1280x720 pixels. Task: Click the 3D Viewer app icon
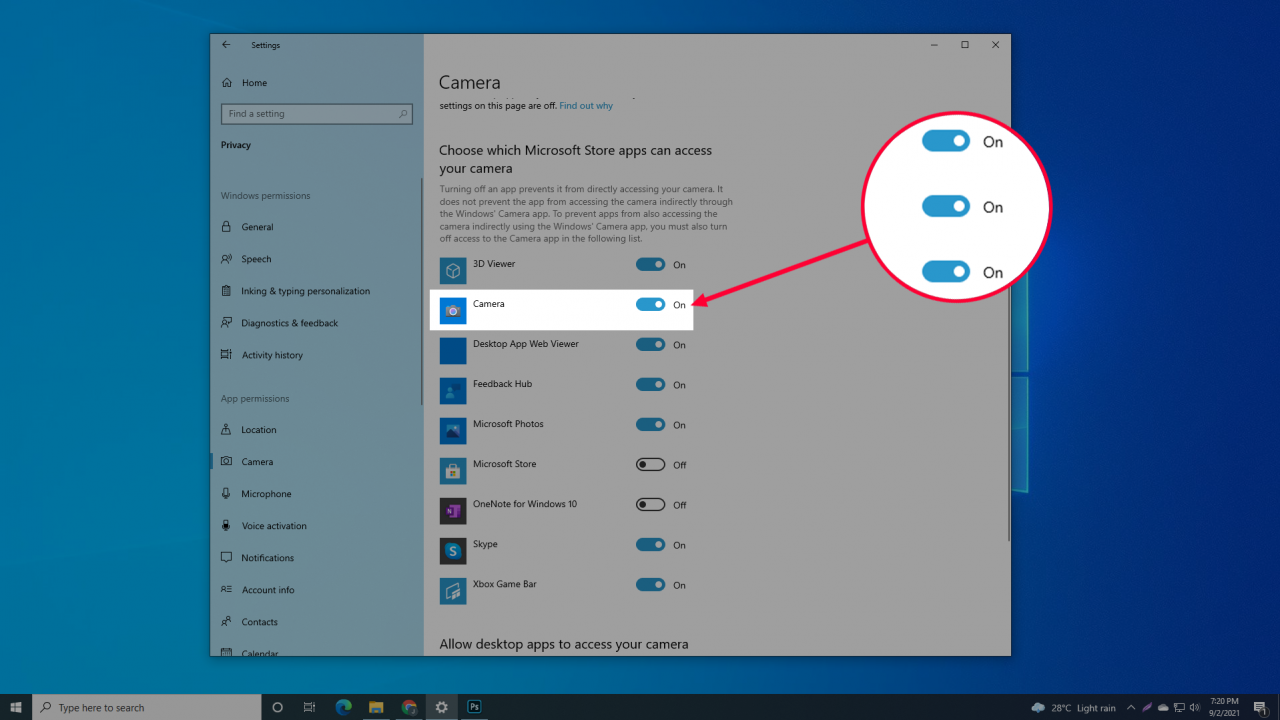click(453, 271)
